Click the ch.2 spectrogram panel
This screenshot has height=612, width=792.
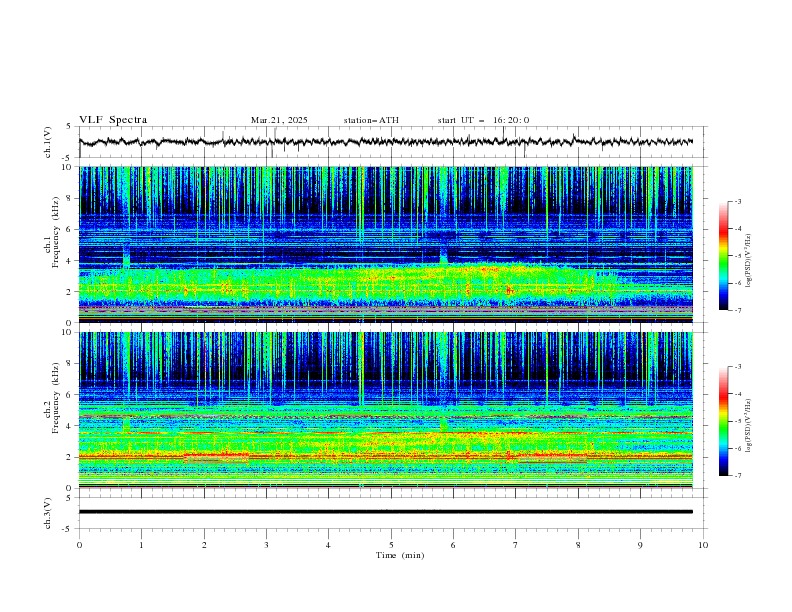[385, 410]
